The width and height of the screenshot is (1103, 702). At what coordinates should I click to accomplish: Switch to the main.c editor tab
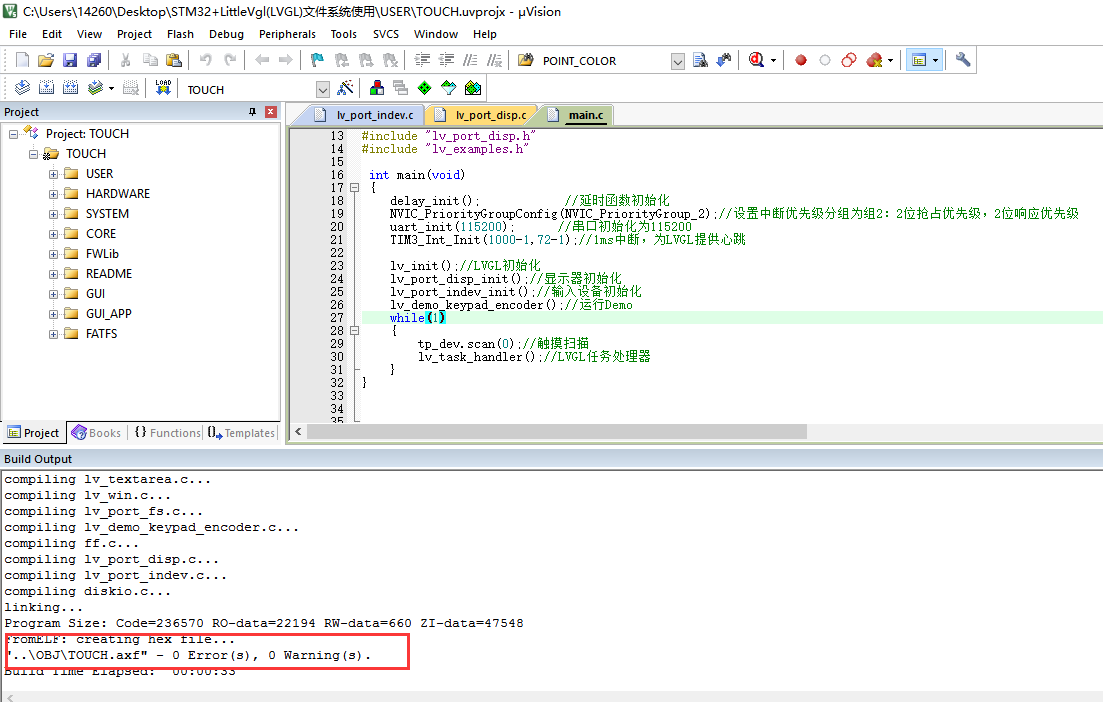(x=584, y=114)
